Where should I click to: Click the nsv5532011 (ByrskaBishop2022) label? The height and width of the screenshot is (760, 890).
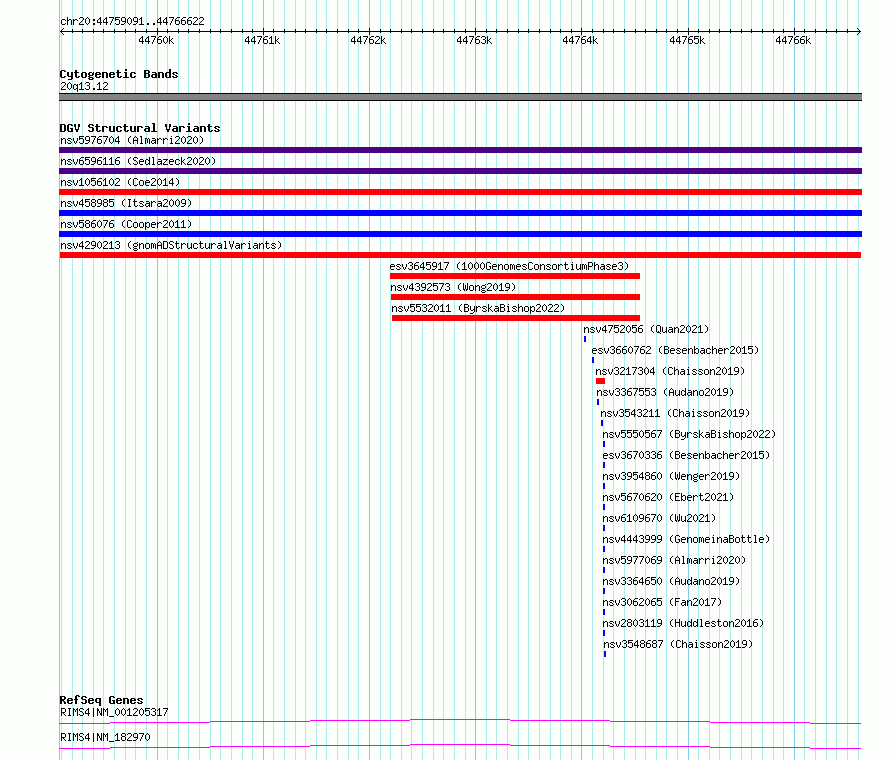478,308
